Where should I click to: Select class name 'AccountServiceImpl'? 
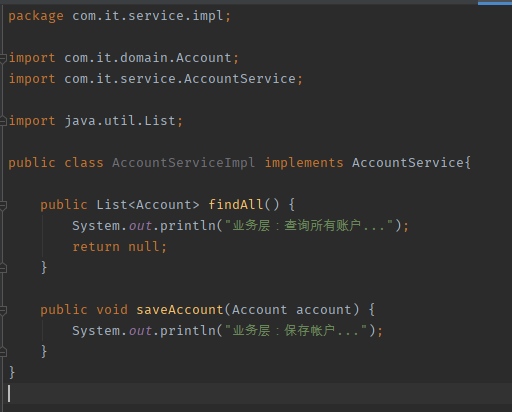(x=183, y=163)
